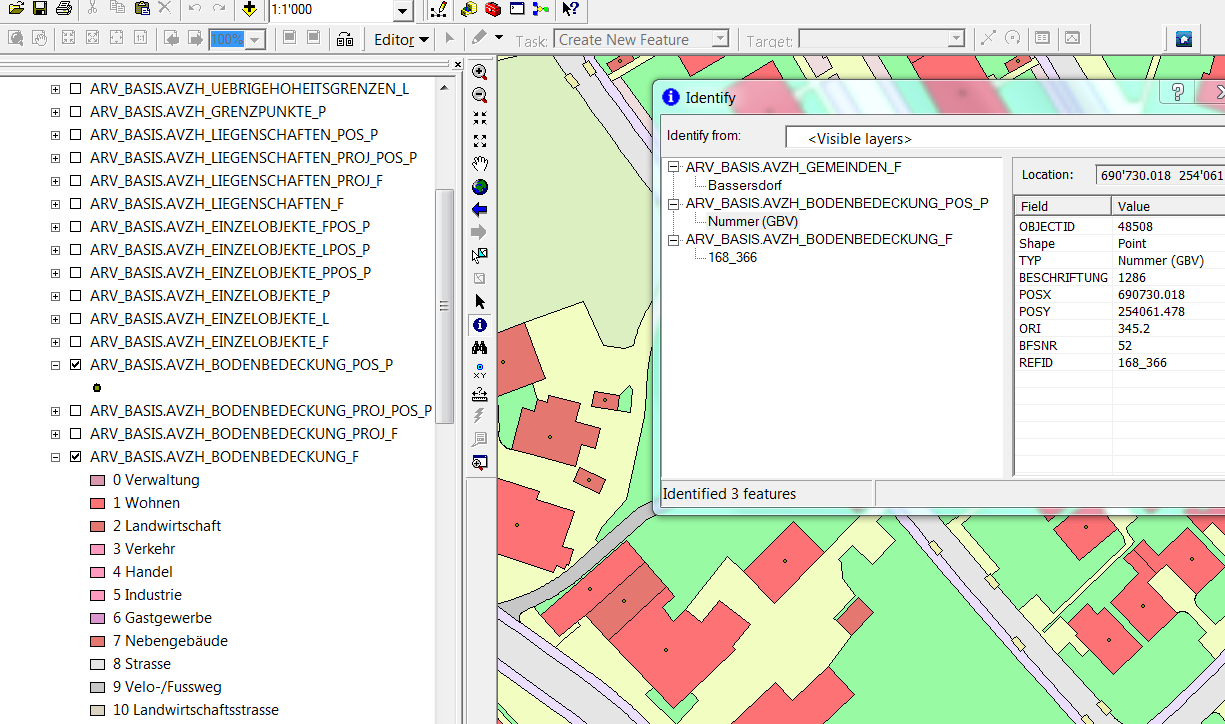
Task: Select the 168_366 identified feature
Action: tap(732, 257)
